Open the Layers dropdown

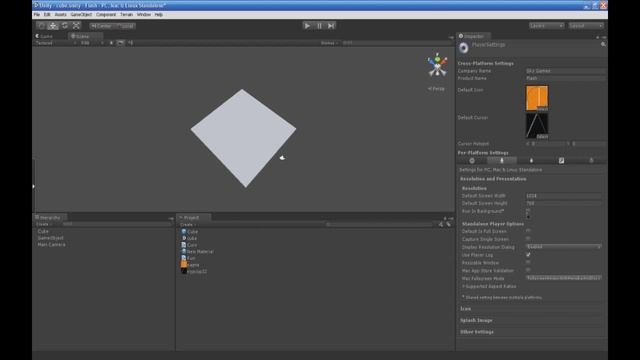(x=547, y=26)
